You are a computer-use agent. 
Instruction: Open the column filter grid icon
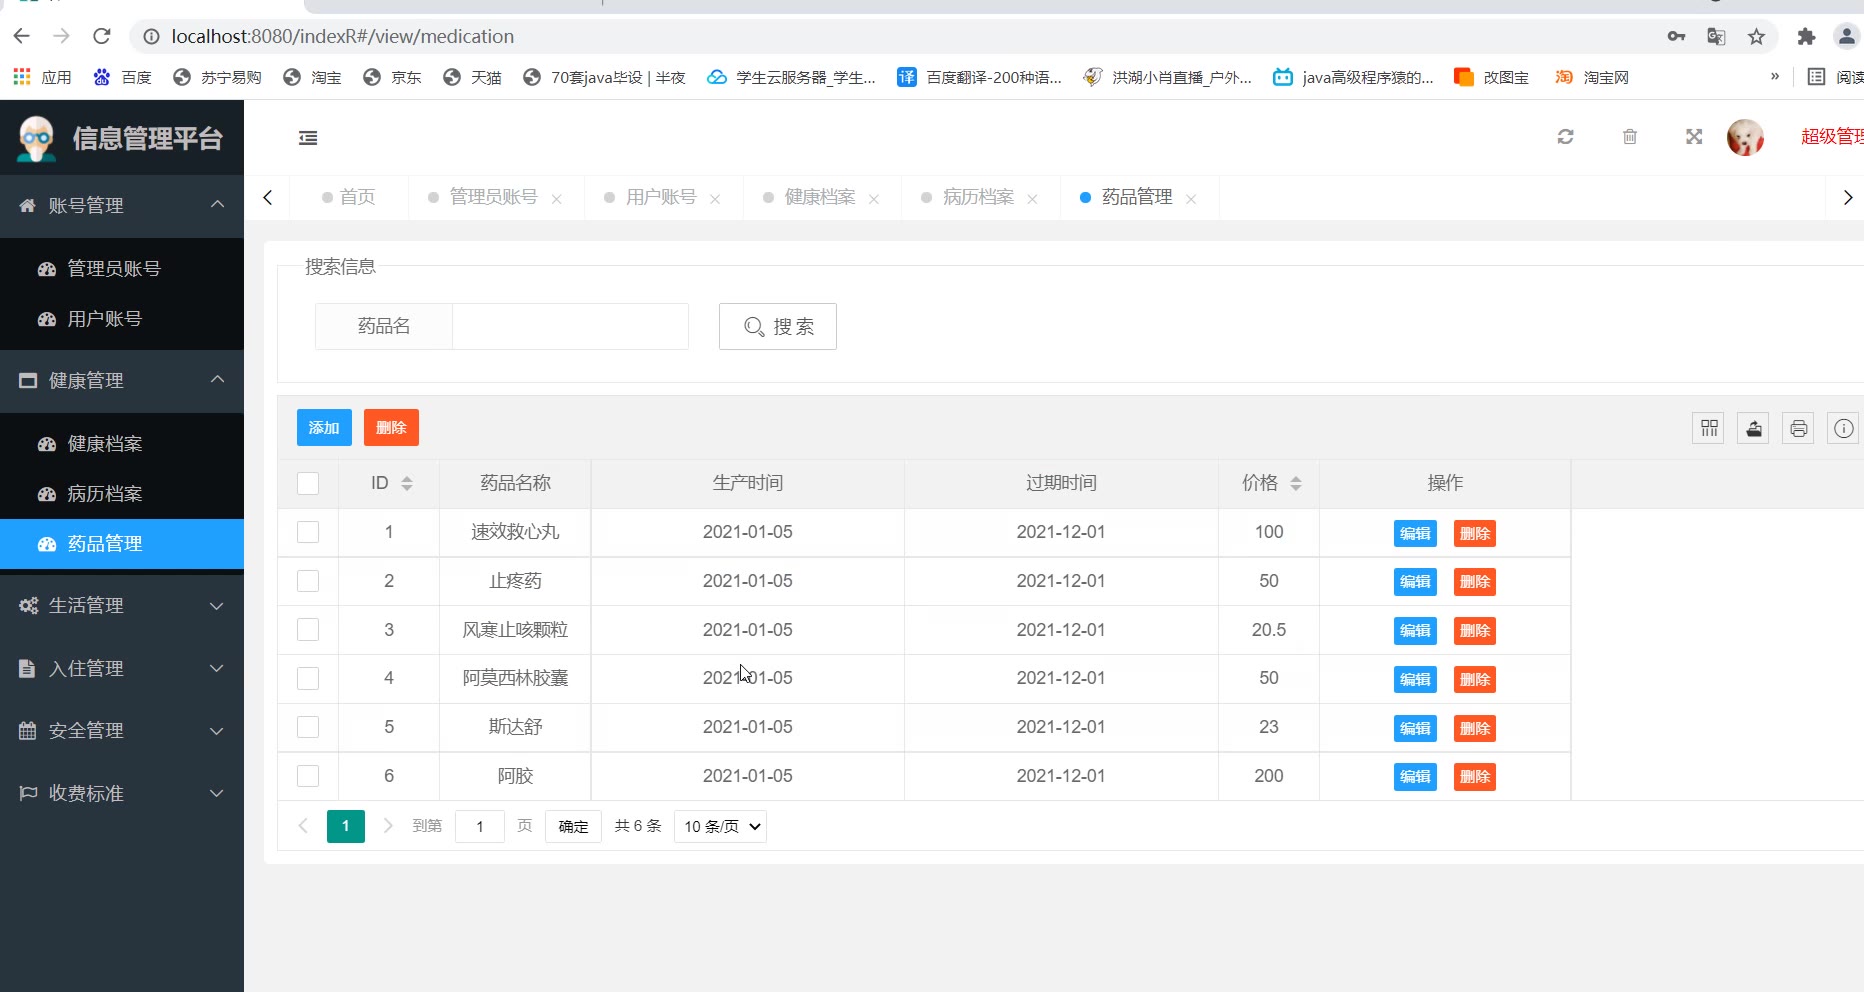click(1708, 428)
